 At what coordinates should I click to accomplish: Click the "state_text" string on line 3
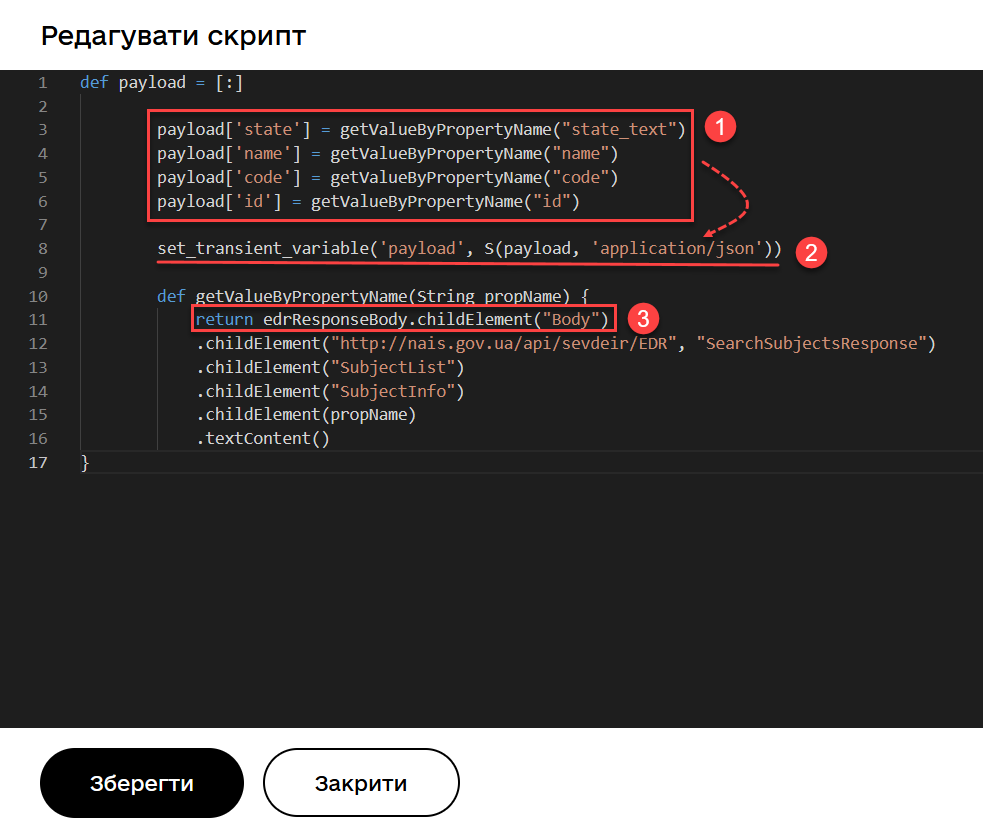(622, 129)
